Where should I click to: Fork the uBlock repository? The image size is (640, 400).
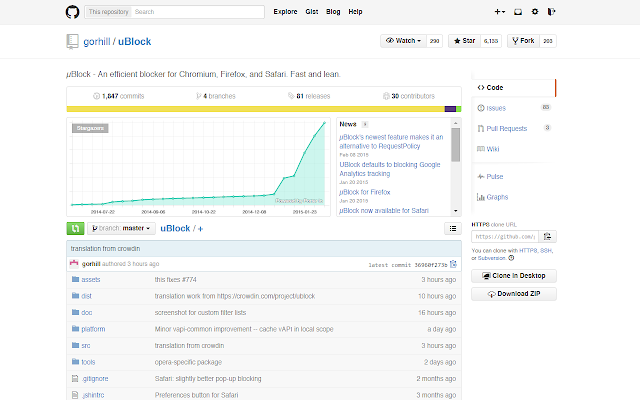523,41
